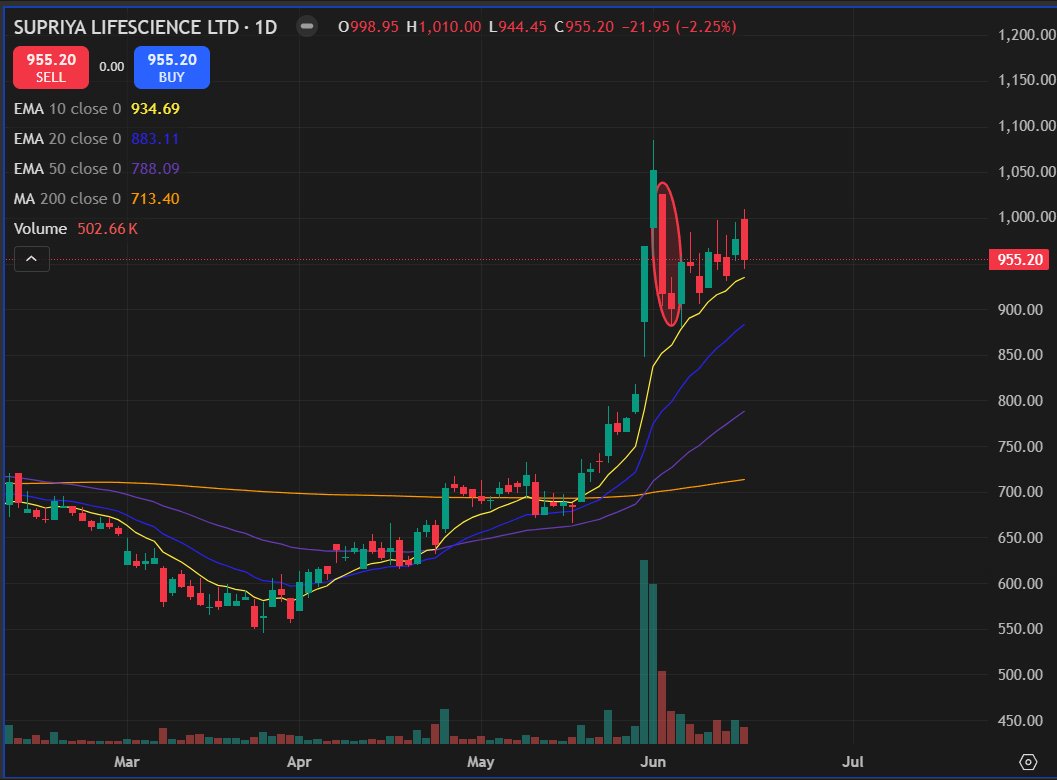Click the Volume value 502.66 K
The width and height of the screenshot is (1057, 780).
click(107, 229)
